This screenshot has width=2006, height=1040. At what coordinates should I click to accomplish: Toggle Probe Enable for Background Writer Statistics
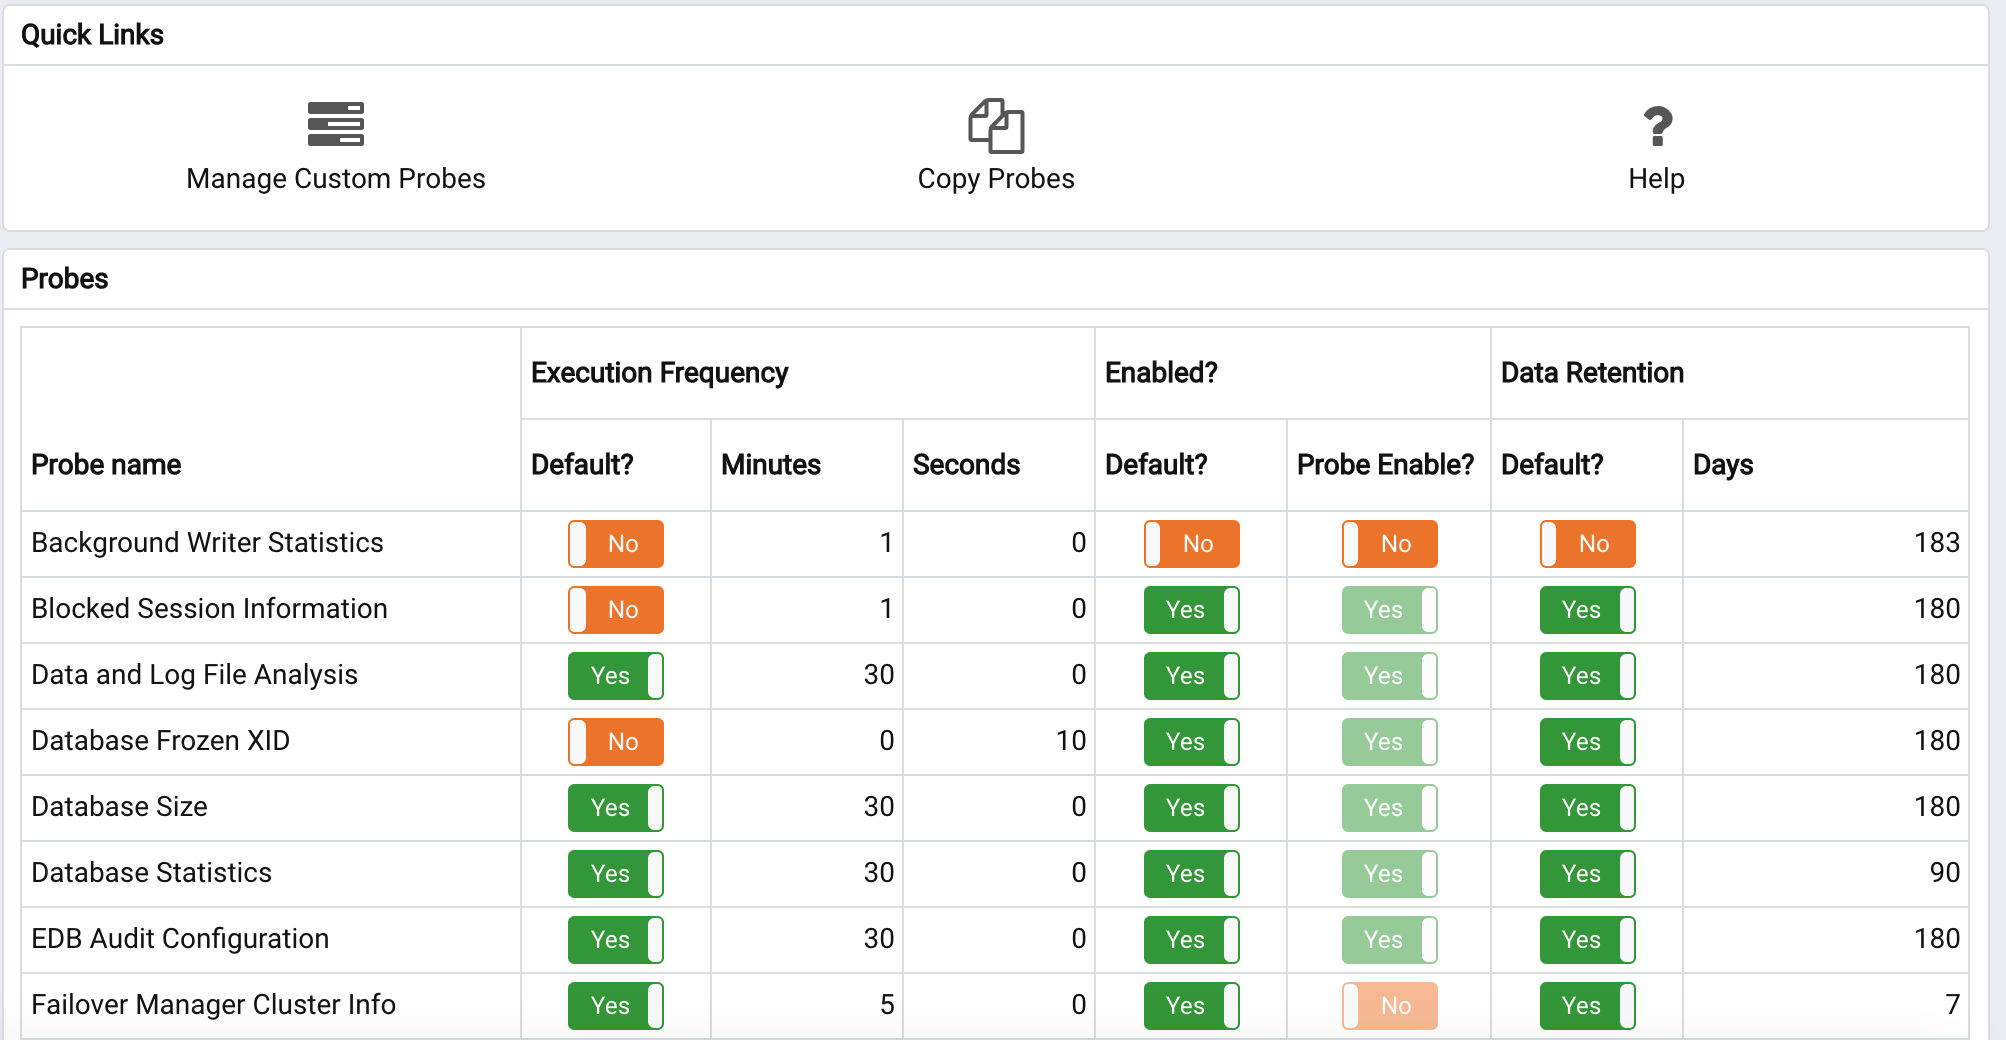pos(1390,544)
